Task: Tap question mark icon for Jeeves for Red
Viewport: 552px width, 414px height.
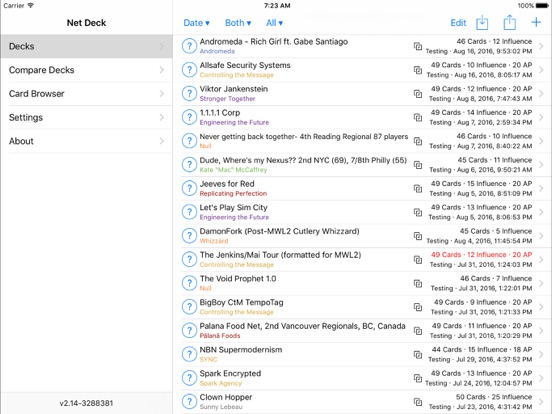Action: (x=189, y=188)
